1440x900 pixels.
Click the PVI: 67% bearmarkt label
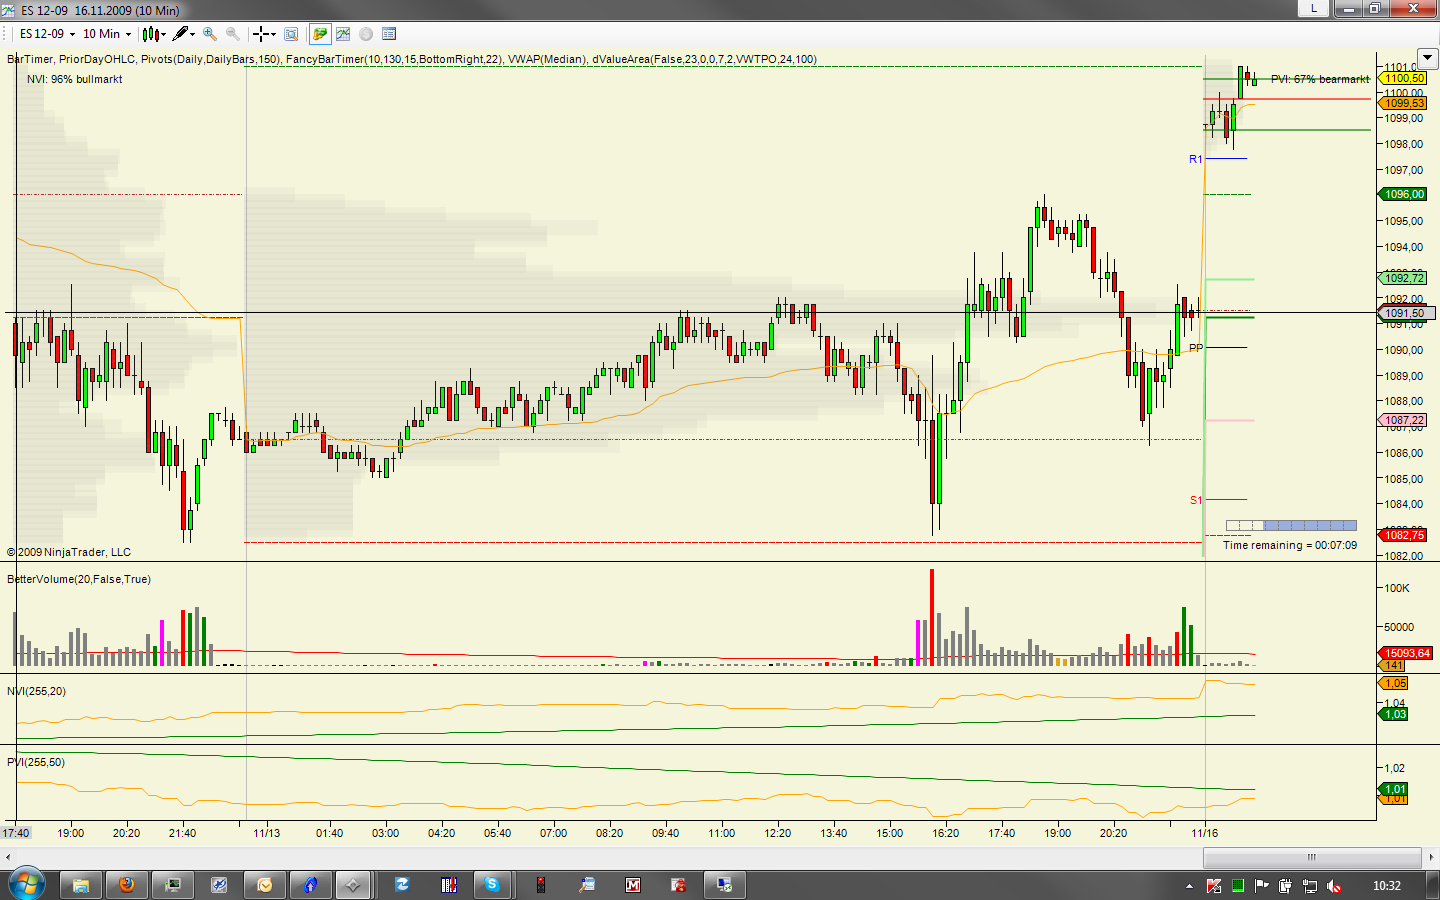[x=1320, y=79]
